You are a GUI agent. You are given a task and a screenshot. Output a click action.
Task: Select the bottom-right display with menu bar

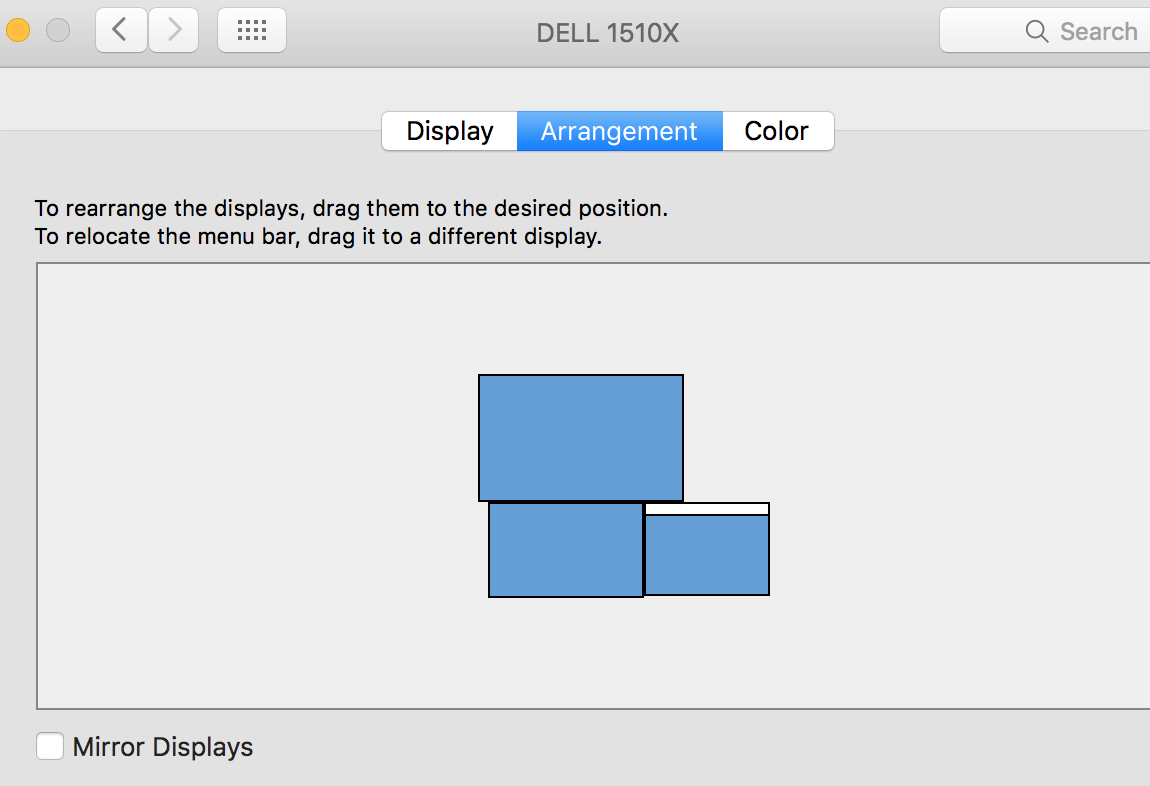click(x=706, y=555)
